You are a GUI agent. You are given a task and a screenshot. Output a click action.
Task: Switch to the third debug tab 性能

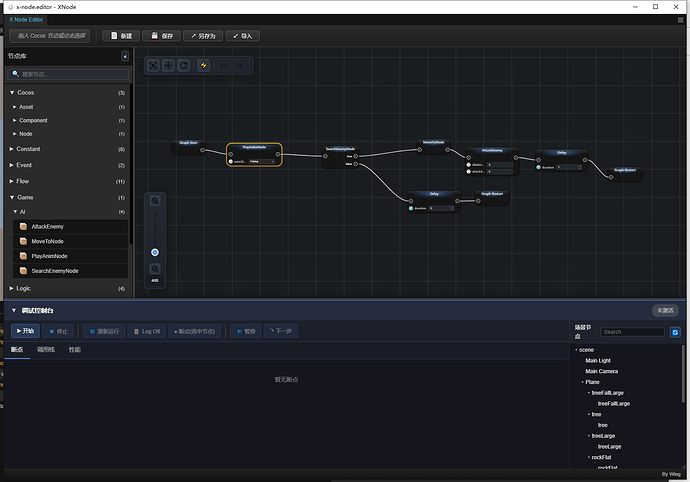point(75,350)
